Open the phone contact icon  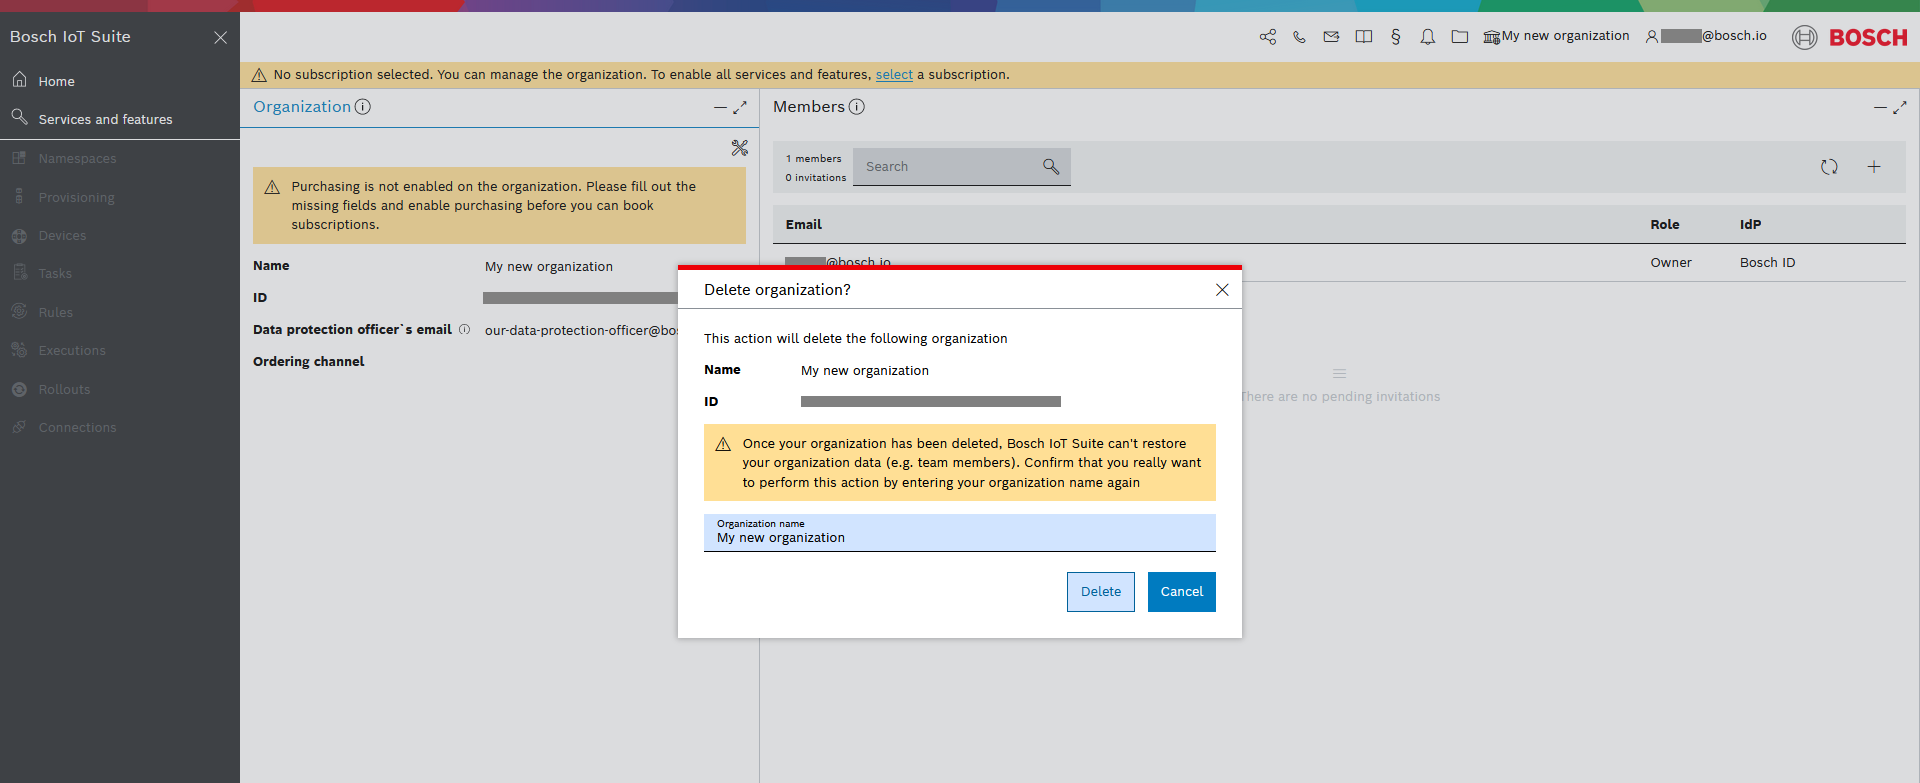1299,37
